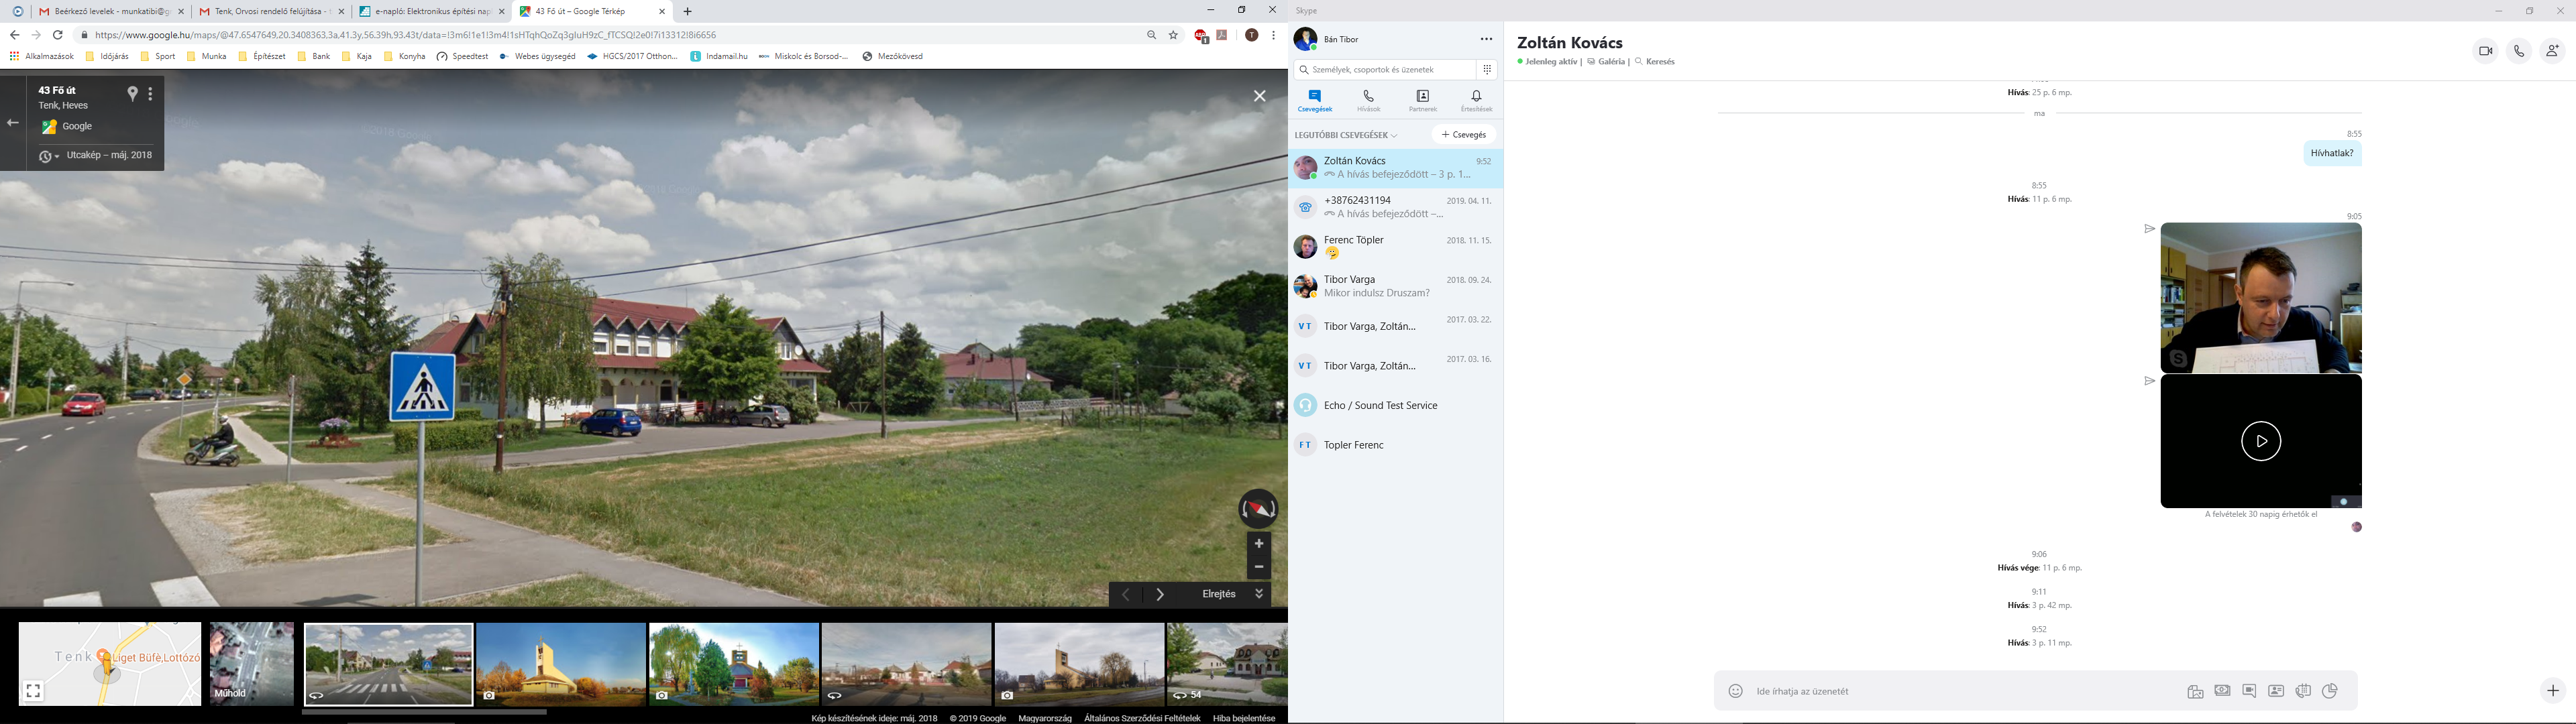Open Skype more options ellipsis menu
Viewport: 2576px width, 724px height.
click(x=1486, y=40)
